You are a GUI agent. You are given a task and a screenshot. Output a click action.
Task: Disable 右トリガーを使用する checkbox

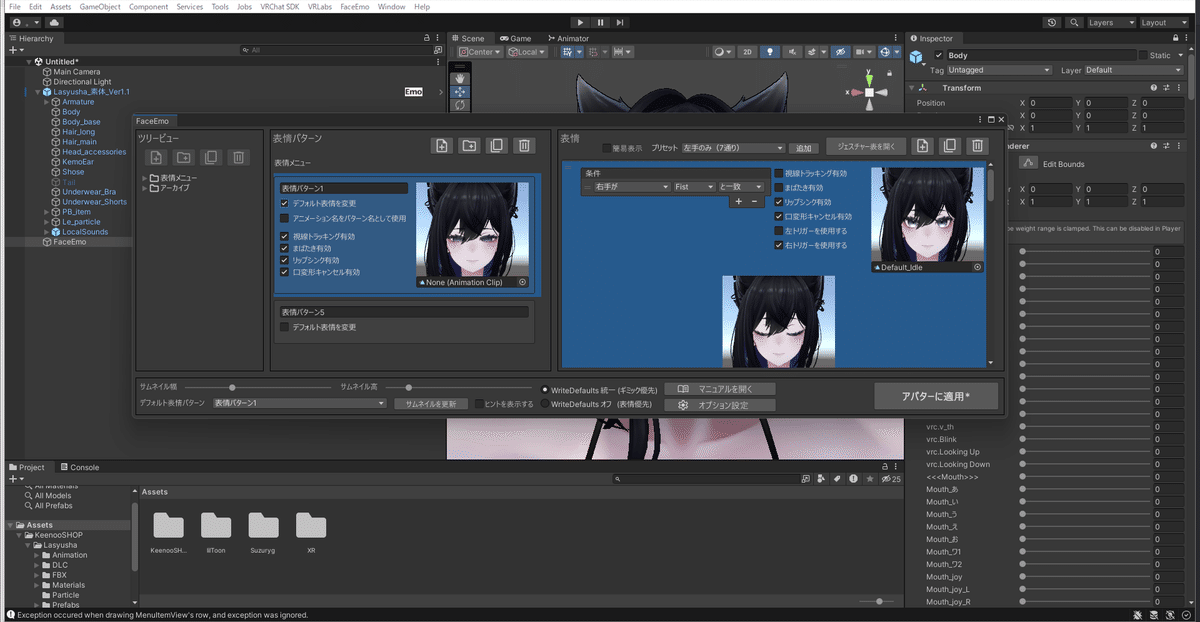[778, 245]
